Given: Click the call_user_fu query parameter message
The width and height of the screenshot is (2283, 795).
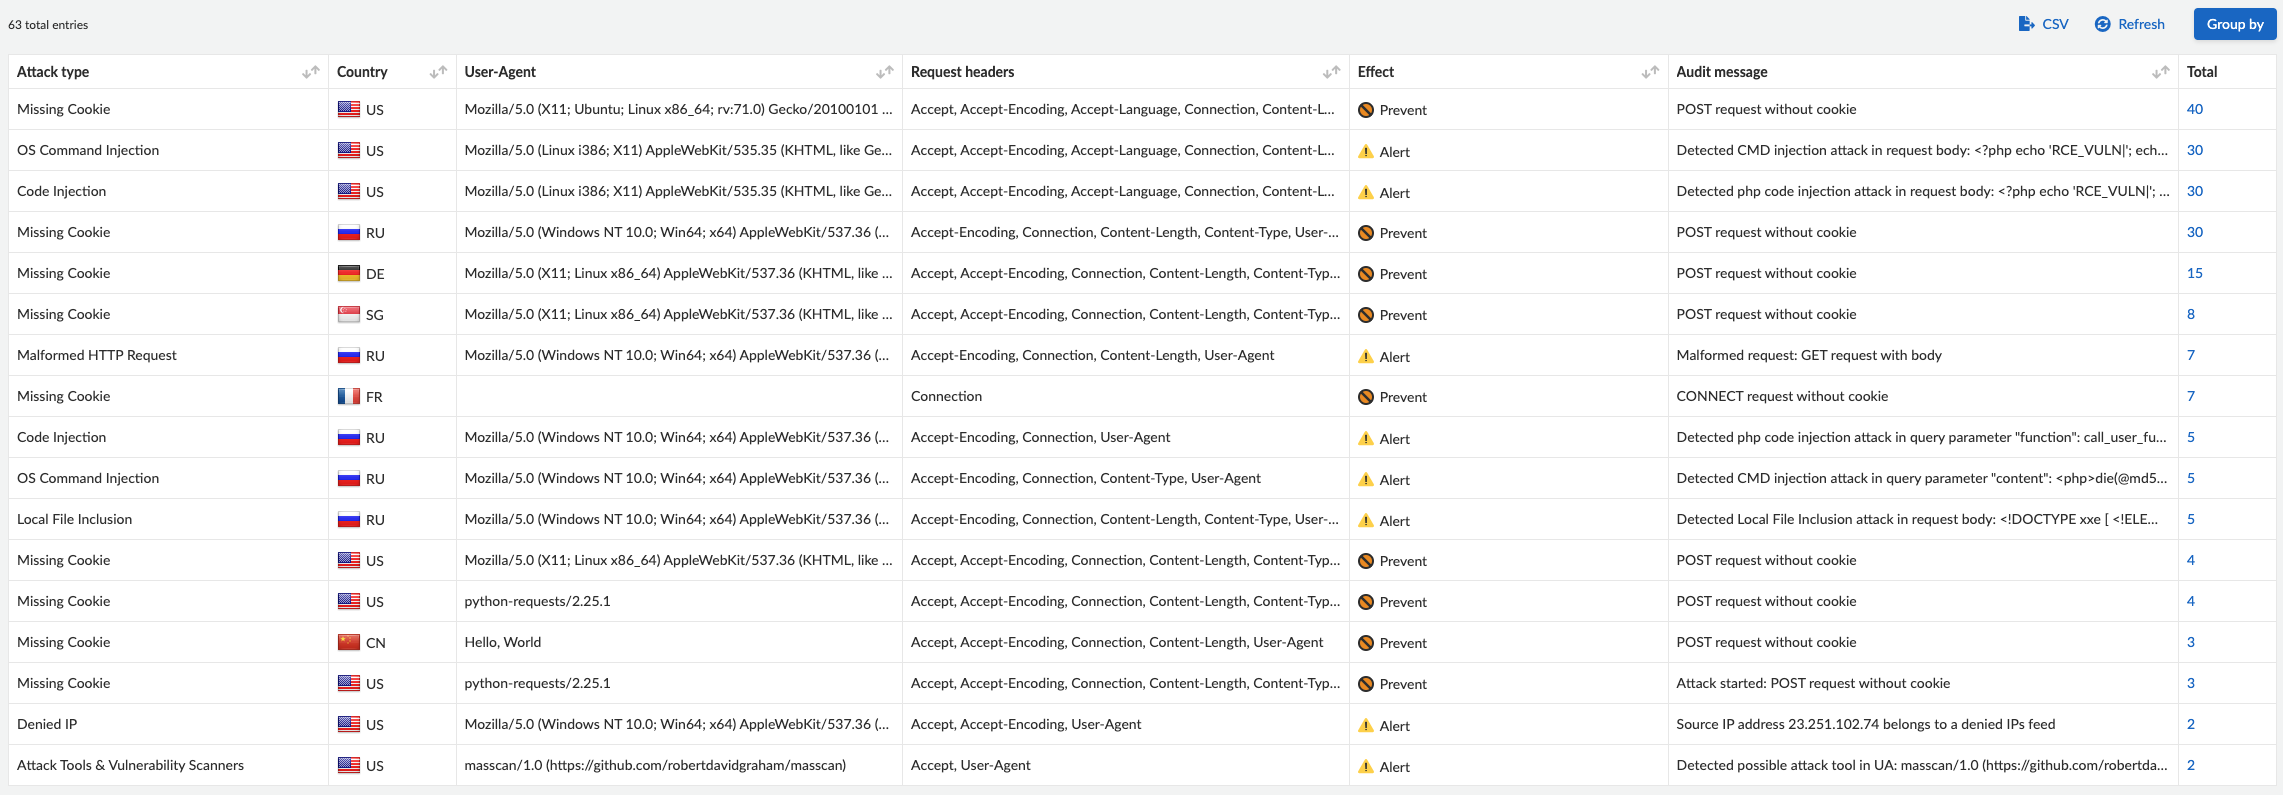Looking at the screenshot, I should [1922, 437].
